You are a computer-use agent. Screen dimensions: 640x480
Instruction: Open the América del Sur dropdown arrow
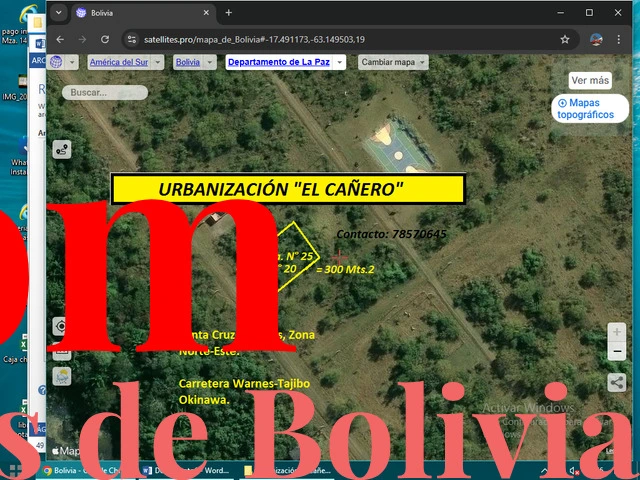coord(157,62)
